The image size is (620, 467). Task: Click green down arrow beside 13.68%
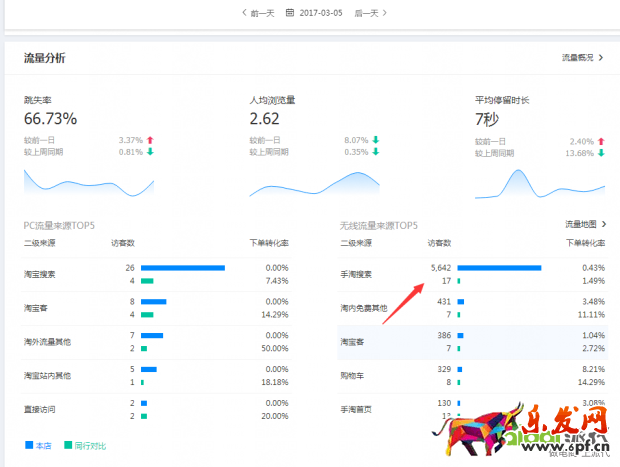pos(601,152)
